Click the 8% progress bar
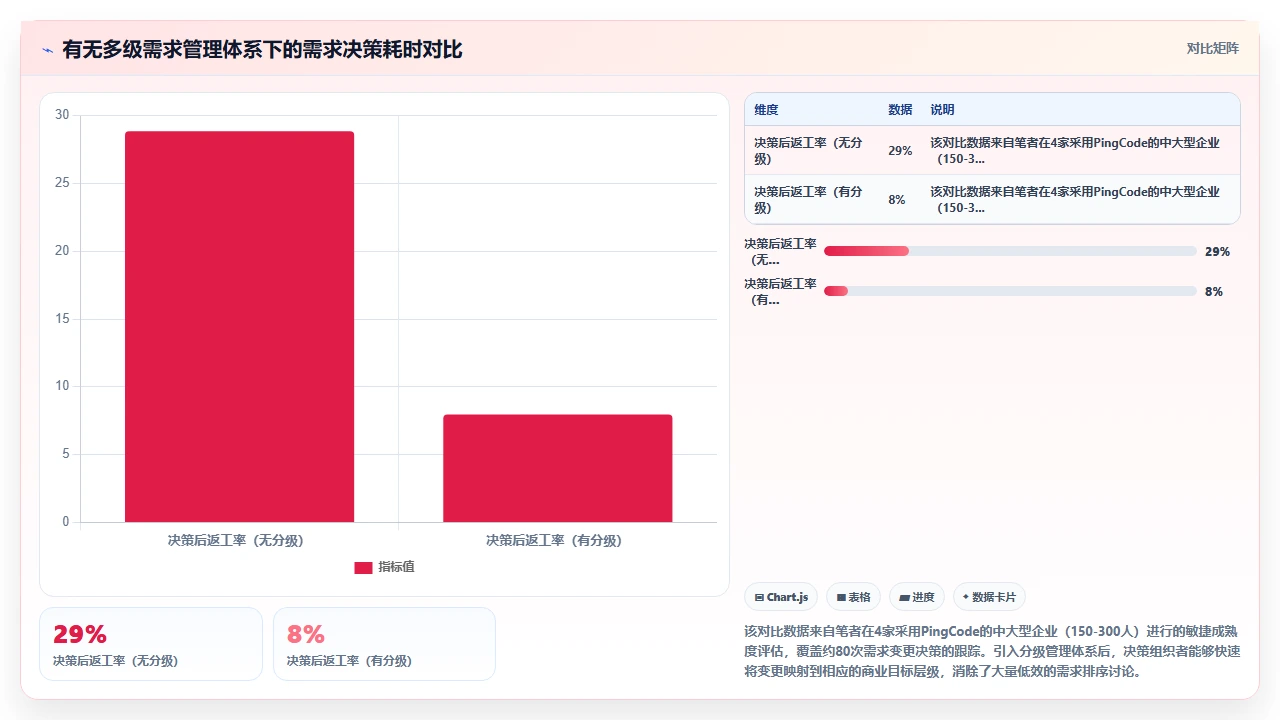The width and height of the screenshot is (1280, 720). (x=1010, y=291)
